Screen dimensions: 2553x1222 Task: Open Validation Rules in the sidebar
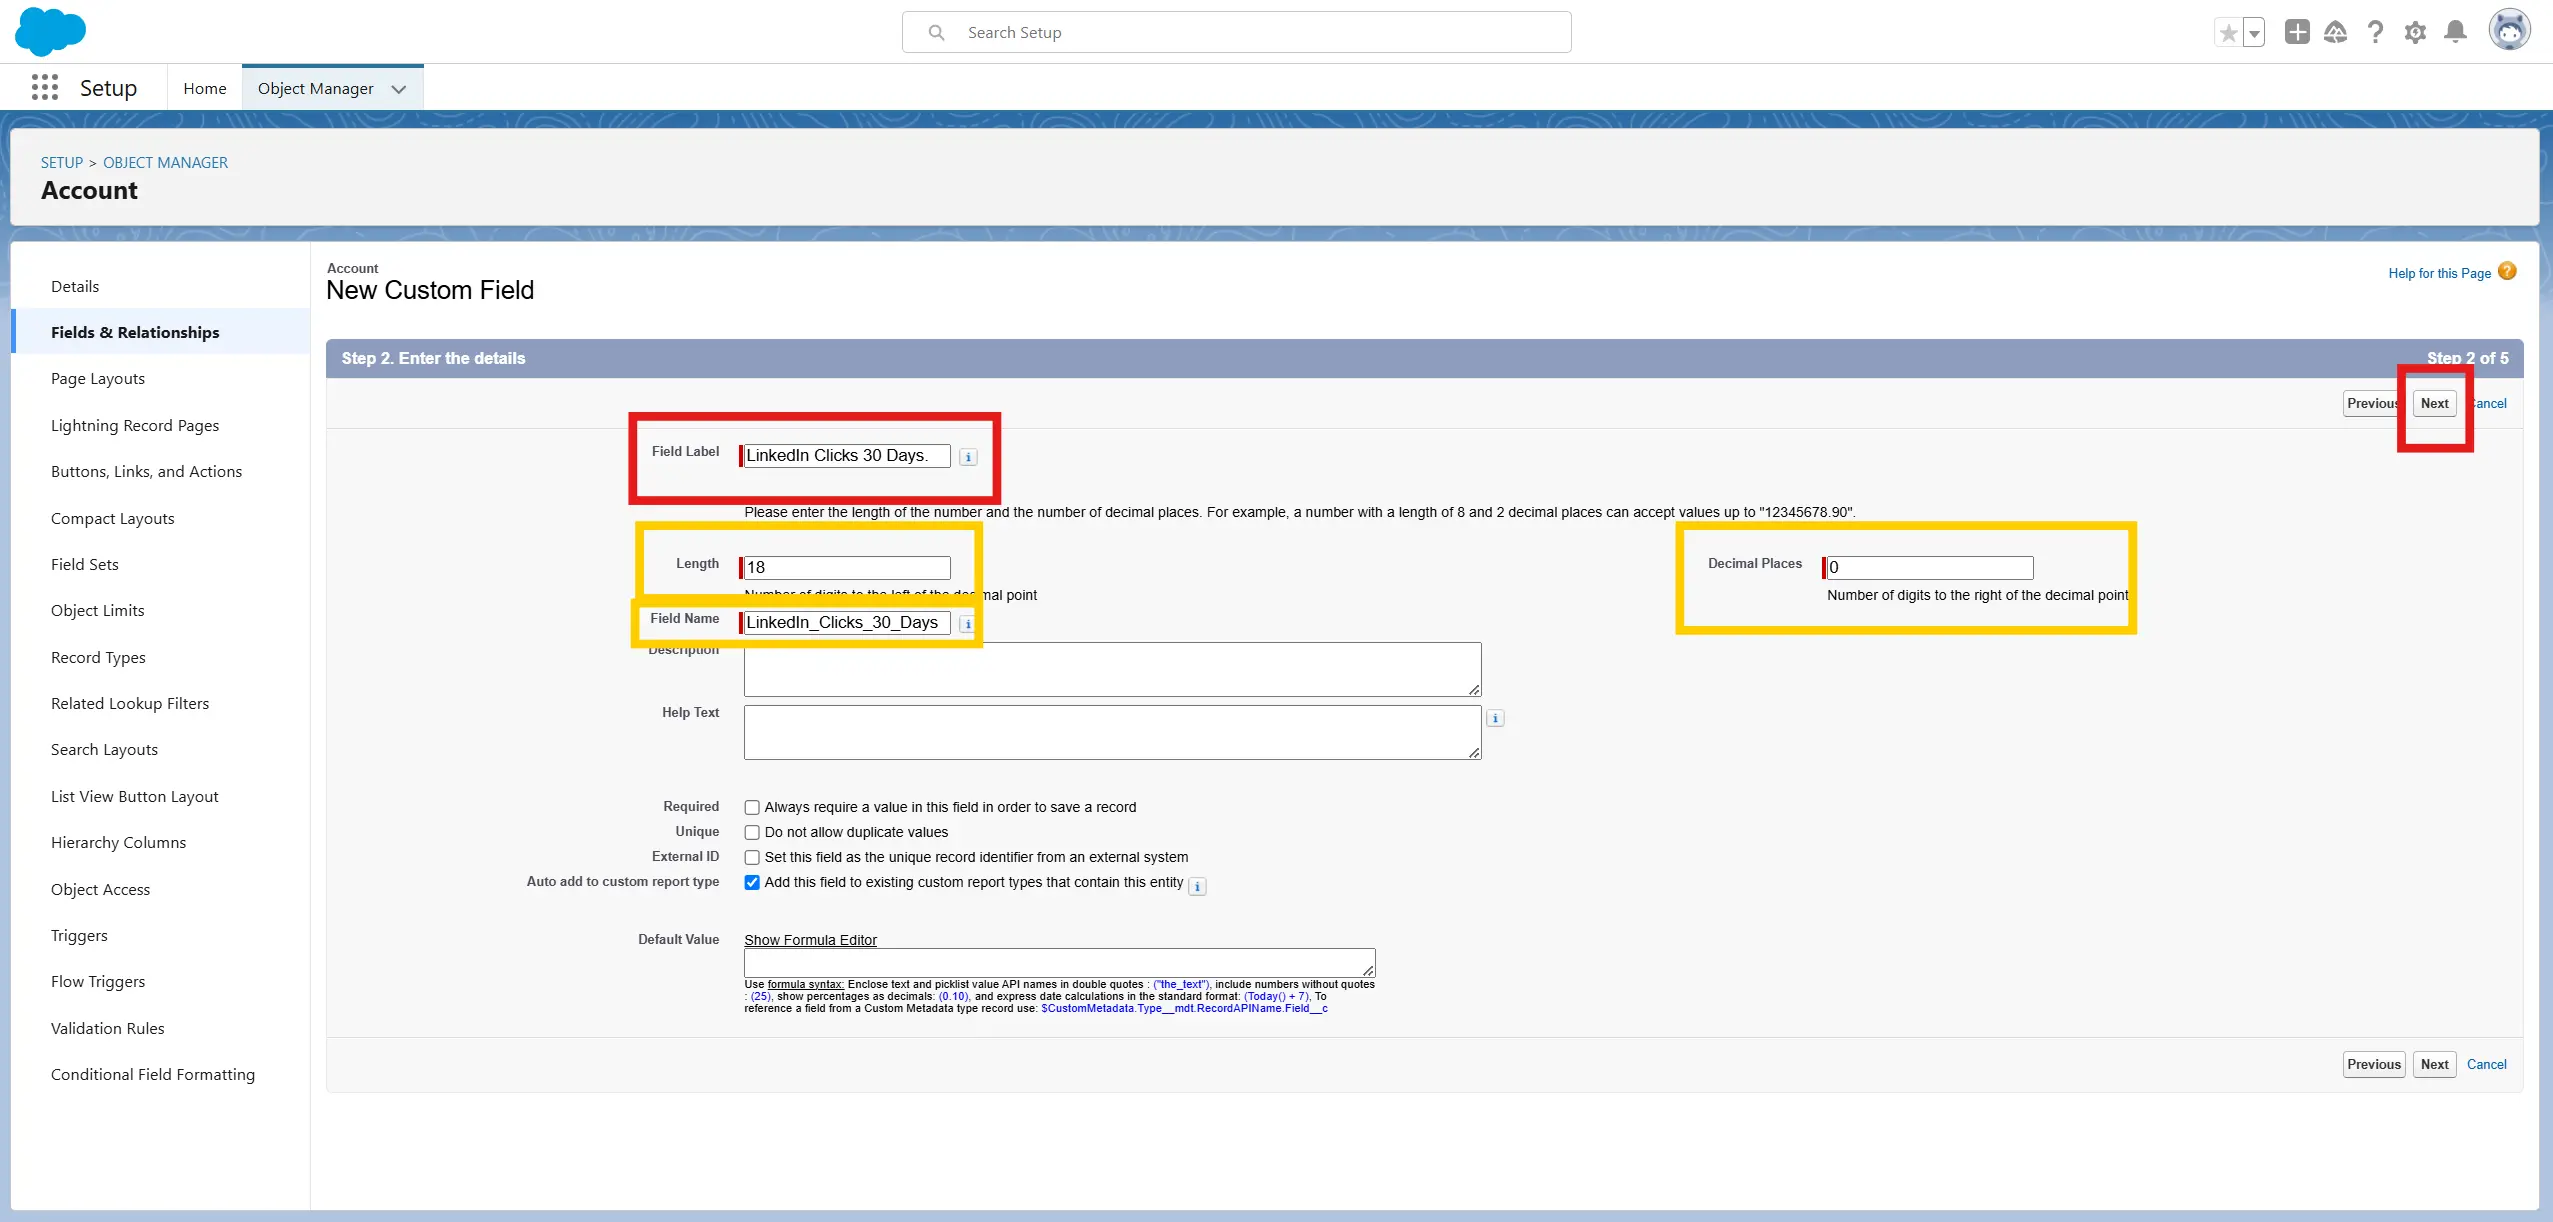coord(107,1028)
